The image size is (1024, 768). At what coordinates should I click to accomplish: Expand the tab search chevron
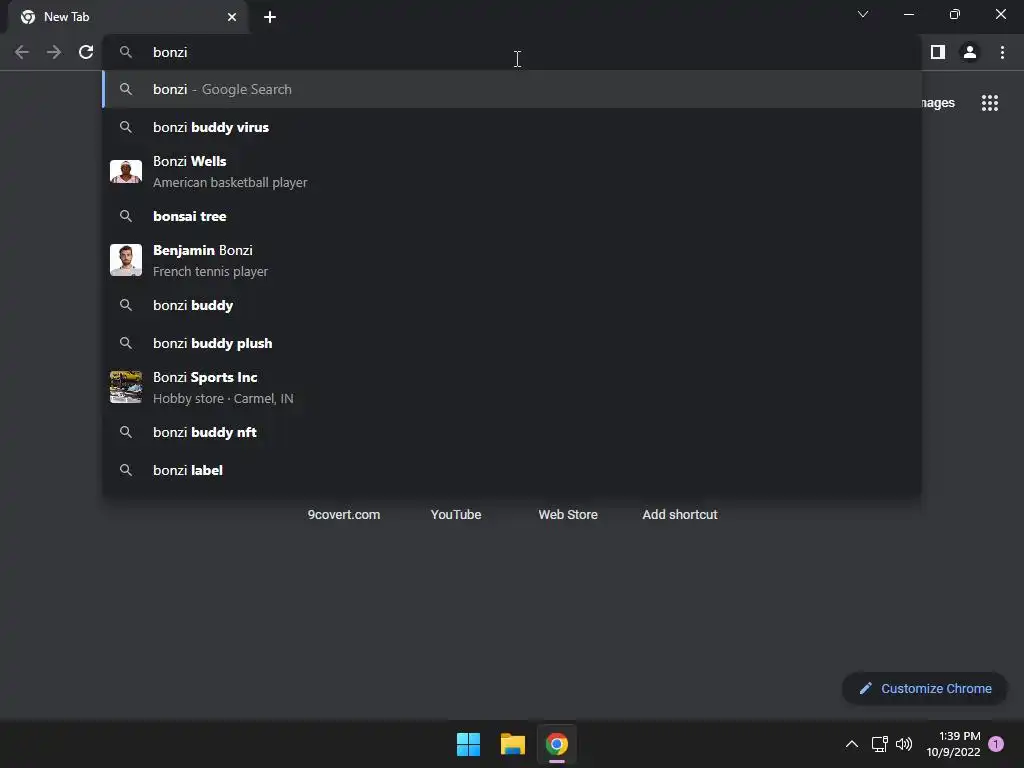tap(863, 14)
